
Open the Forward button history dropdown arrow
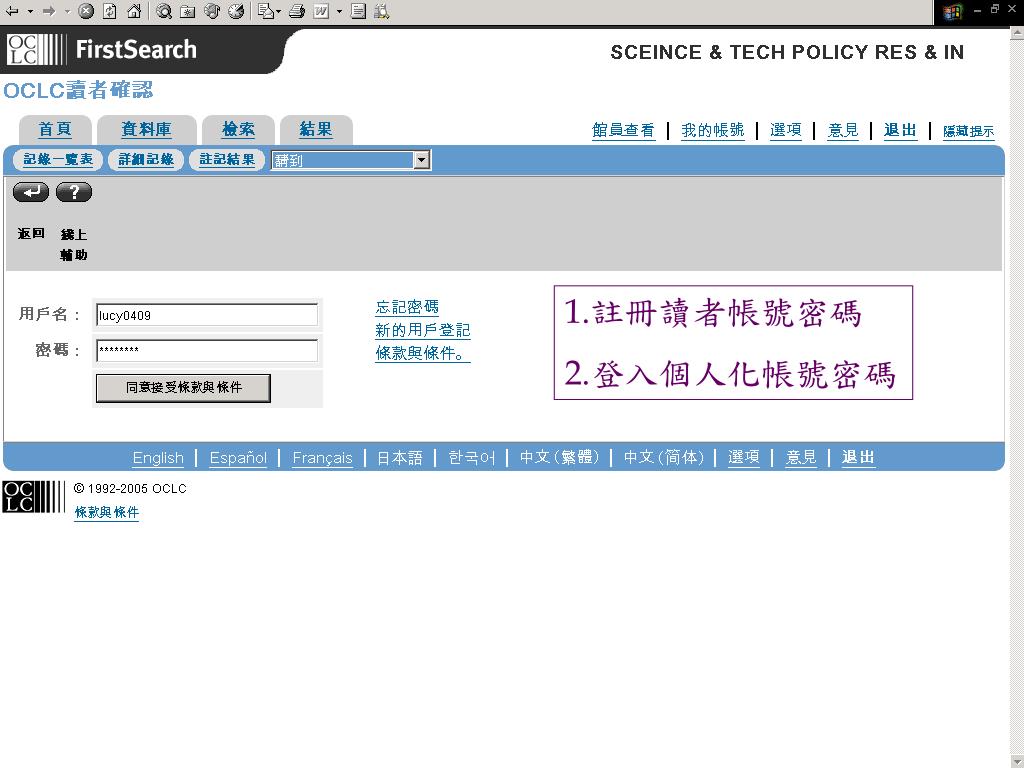pyautogui.click(x=67, y=11)
